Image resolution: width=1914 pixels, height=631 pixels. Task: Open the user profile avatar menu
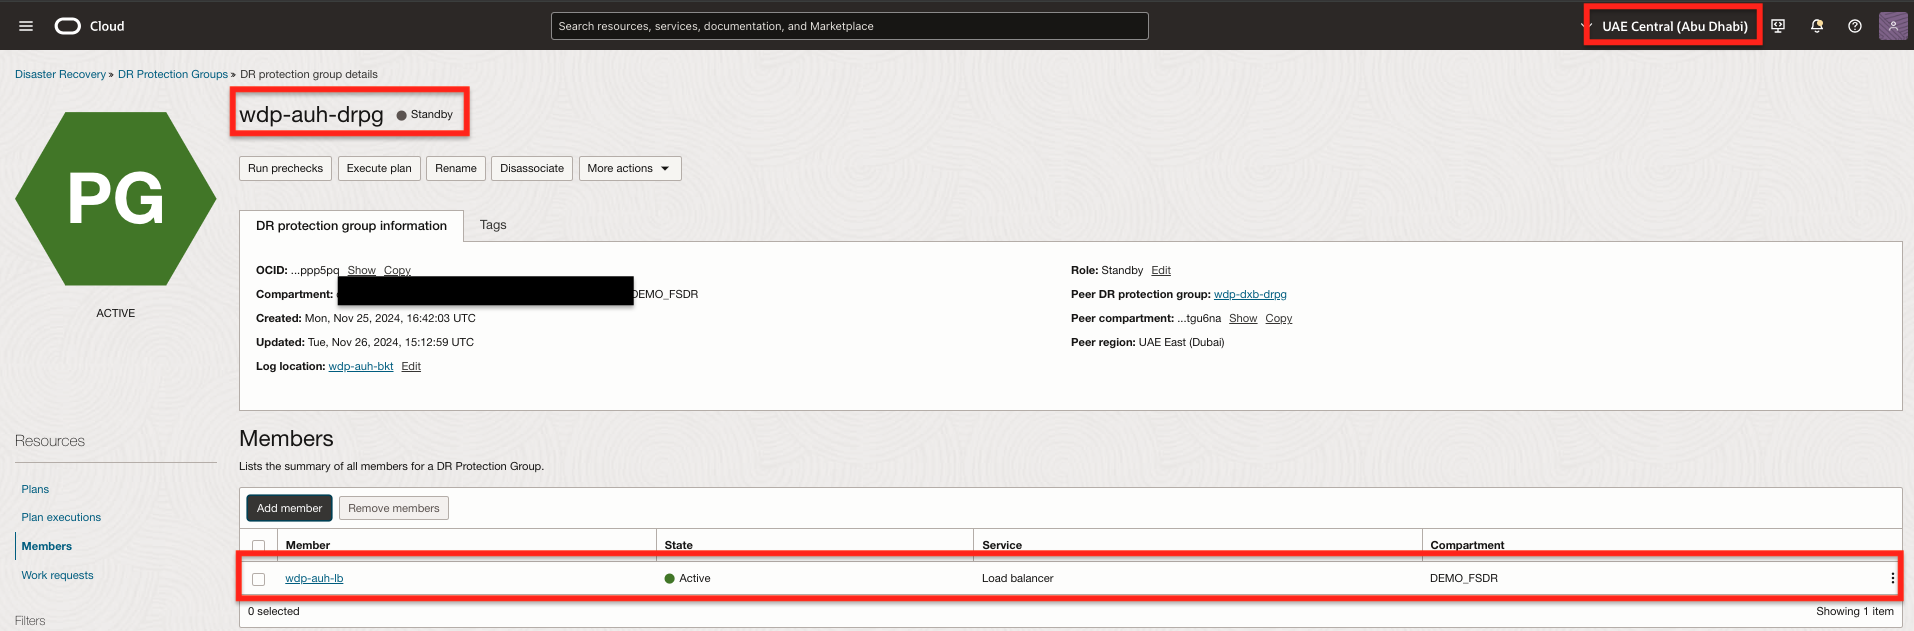pyautogui.click(x=1893, y=26)
